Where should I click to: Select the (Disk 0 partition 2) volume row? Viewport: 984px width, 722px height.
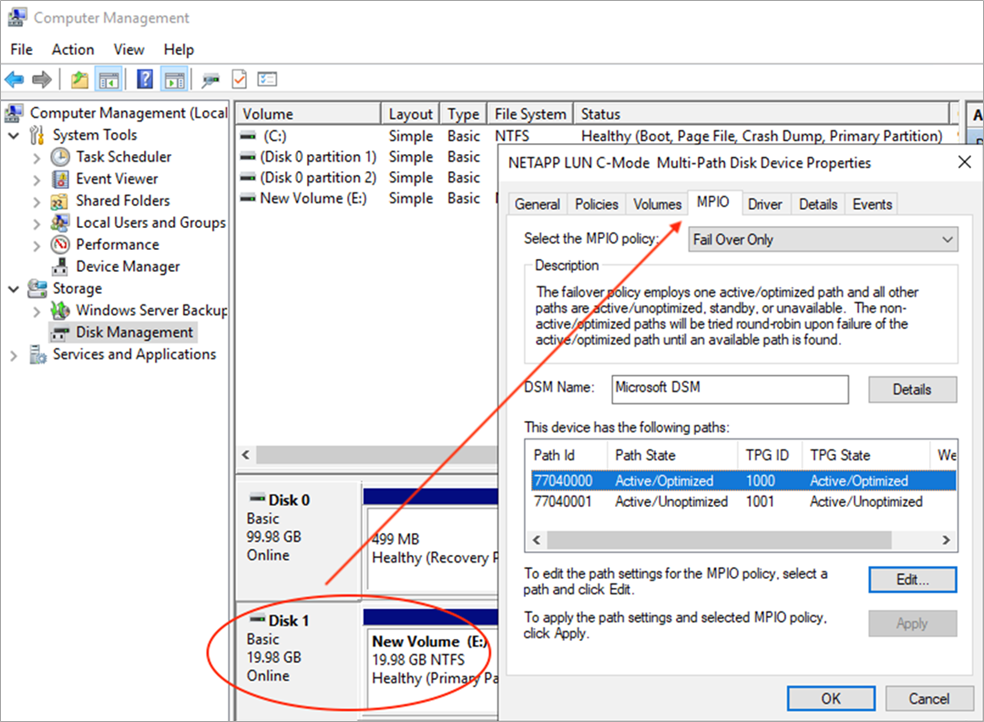pos(368,178)
